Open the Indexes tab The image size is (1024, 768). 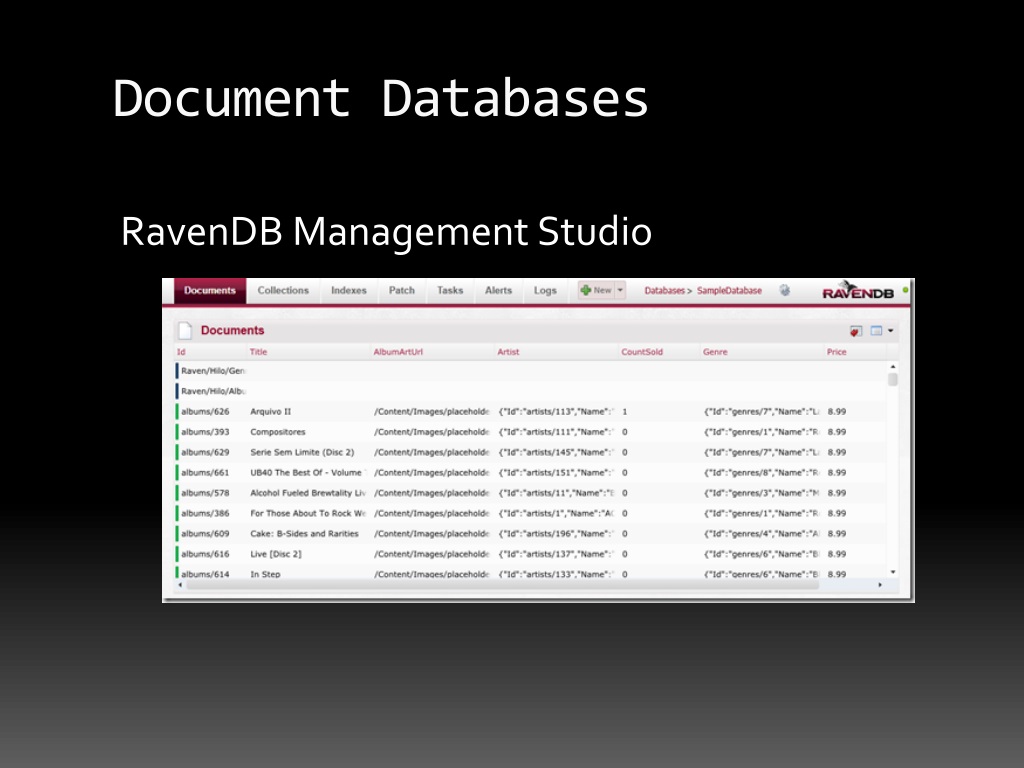pyautogui.click(x=349, y=291)
